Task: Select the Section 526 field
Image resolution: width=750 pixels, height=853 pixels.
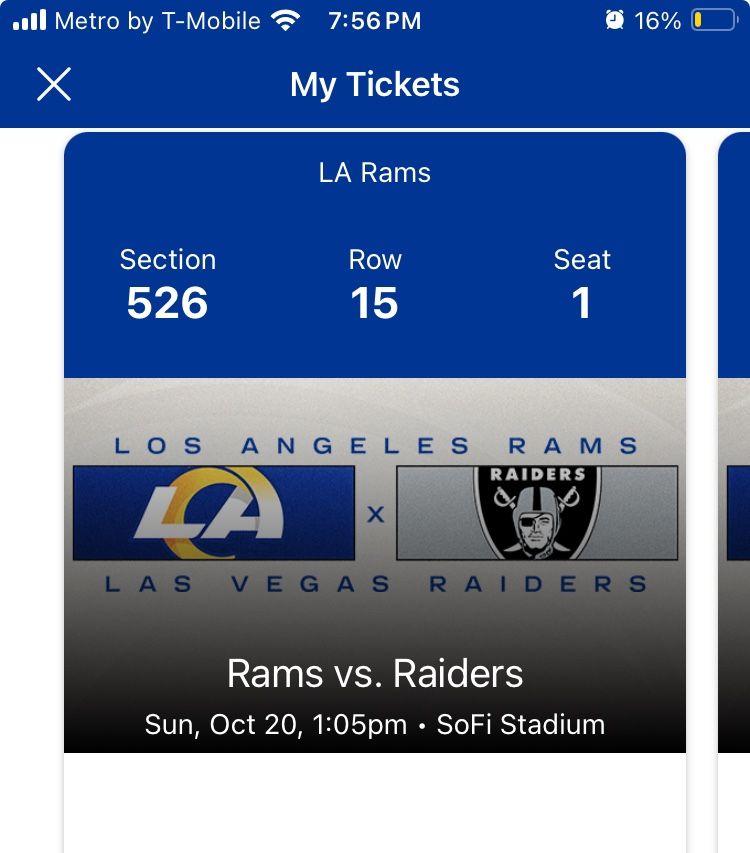Action: point(167,283)
